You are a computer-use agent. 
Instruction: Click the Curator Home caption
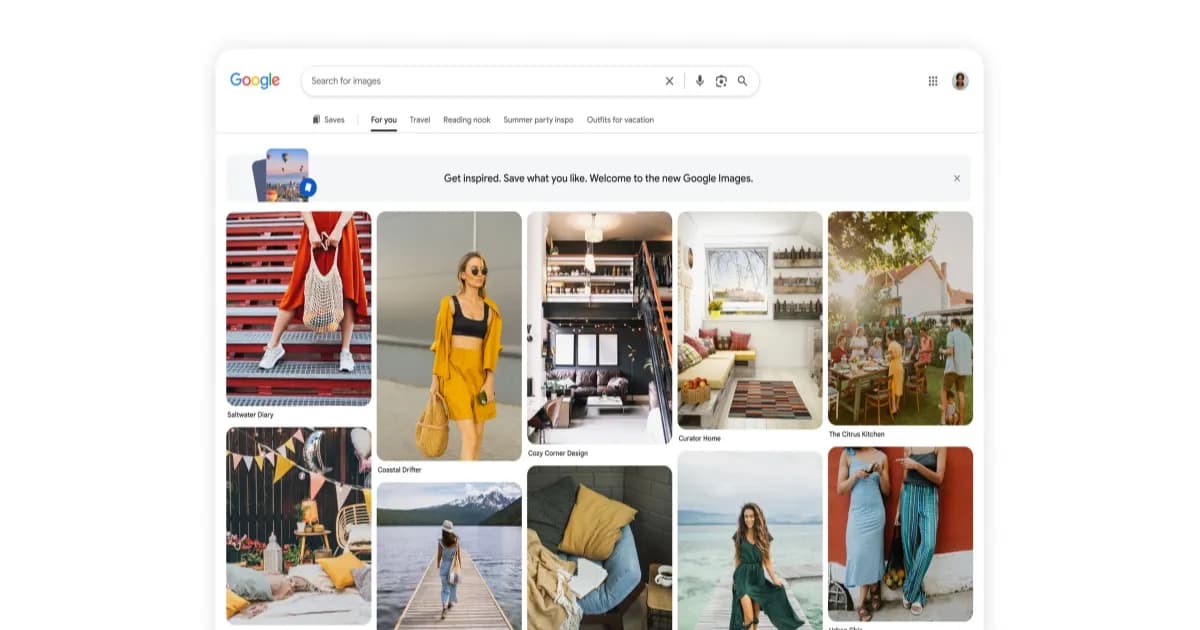point(699,439)
